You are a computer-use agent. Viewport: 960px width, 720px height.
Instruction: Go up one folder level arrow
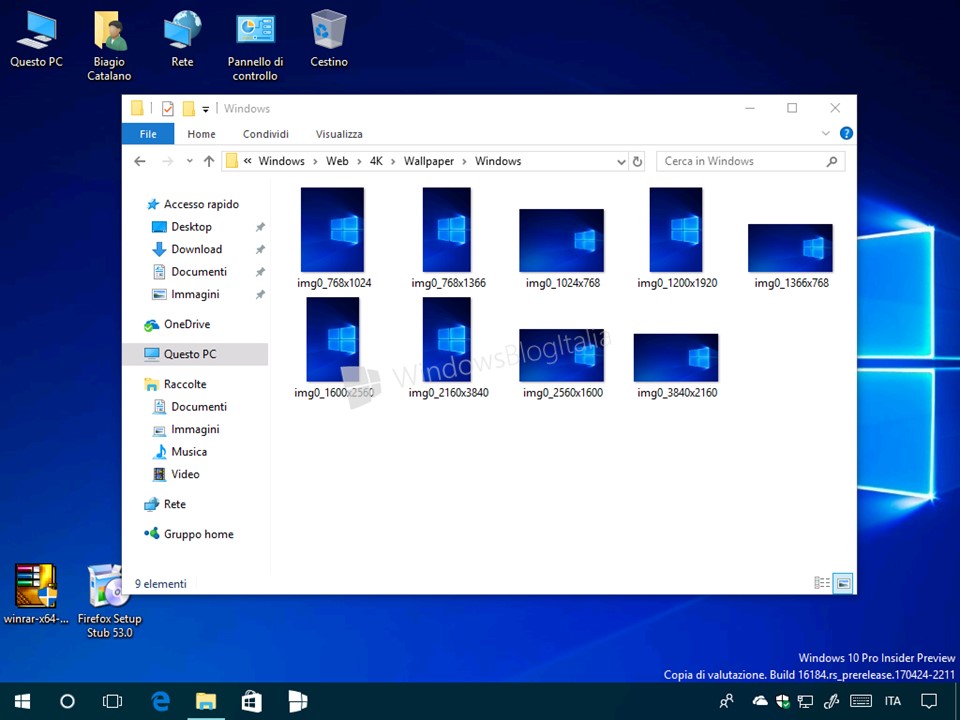point(209,161)
